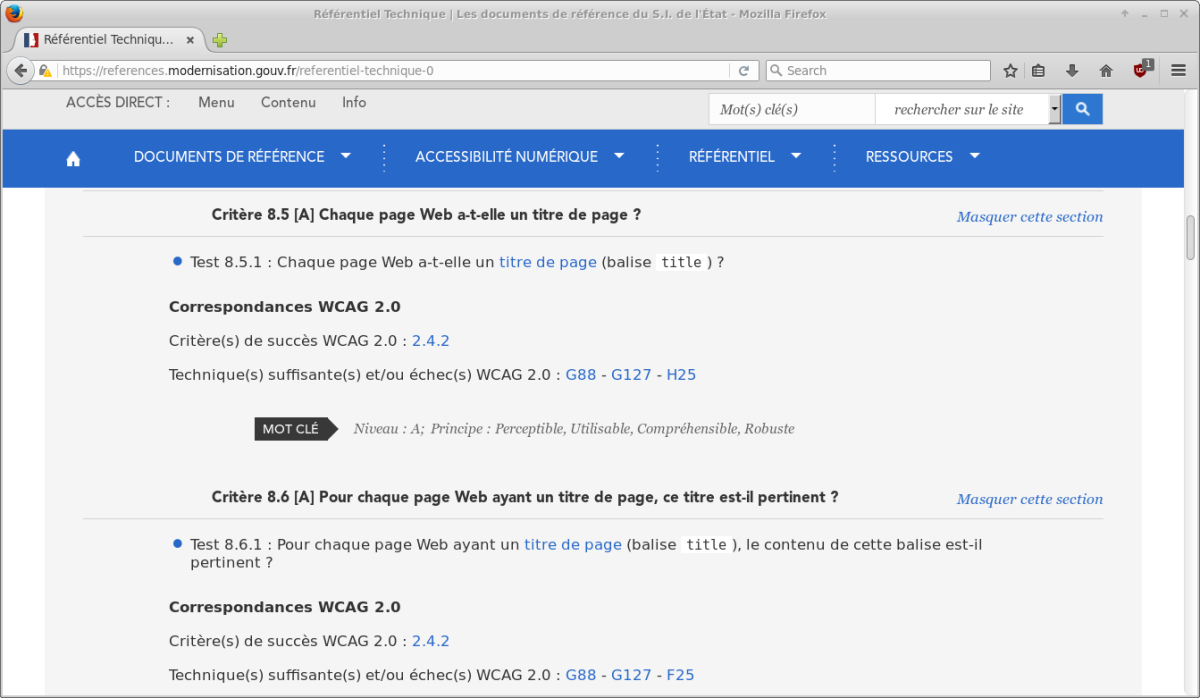This screenshot has height=698, width=1200.
Task: Launch site search with the magnifier button
Action: 1082,108
